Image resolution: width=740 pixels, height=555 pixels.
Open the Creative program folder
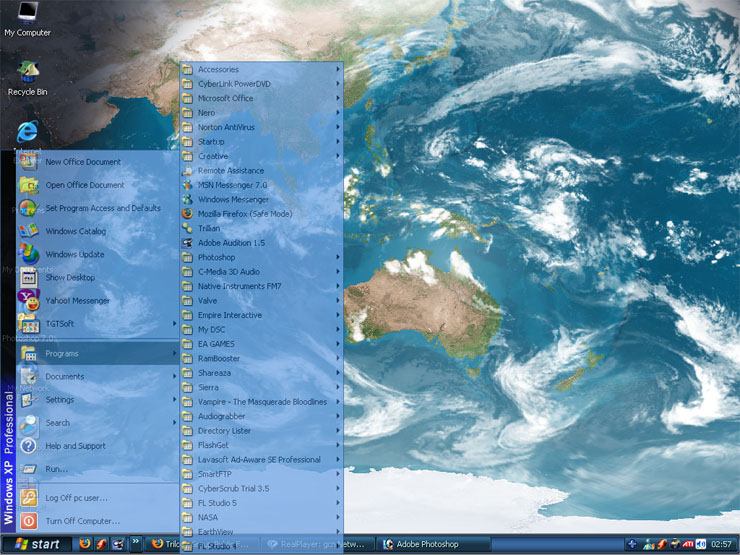point(261,156)
